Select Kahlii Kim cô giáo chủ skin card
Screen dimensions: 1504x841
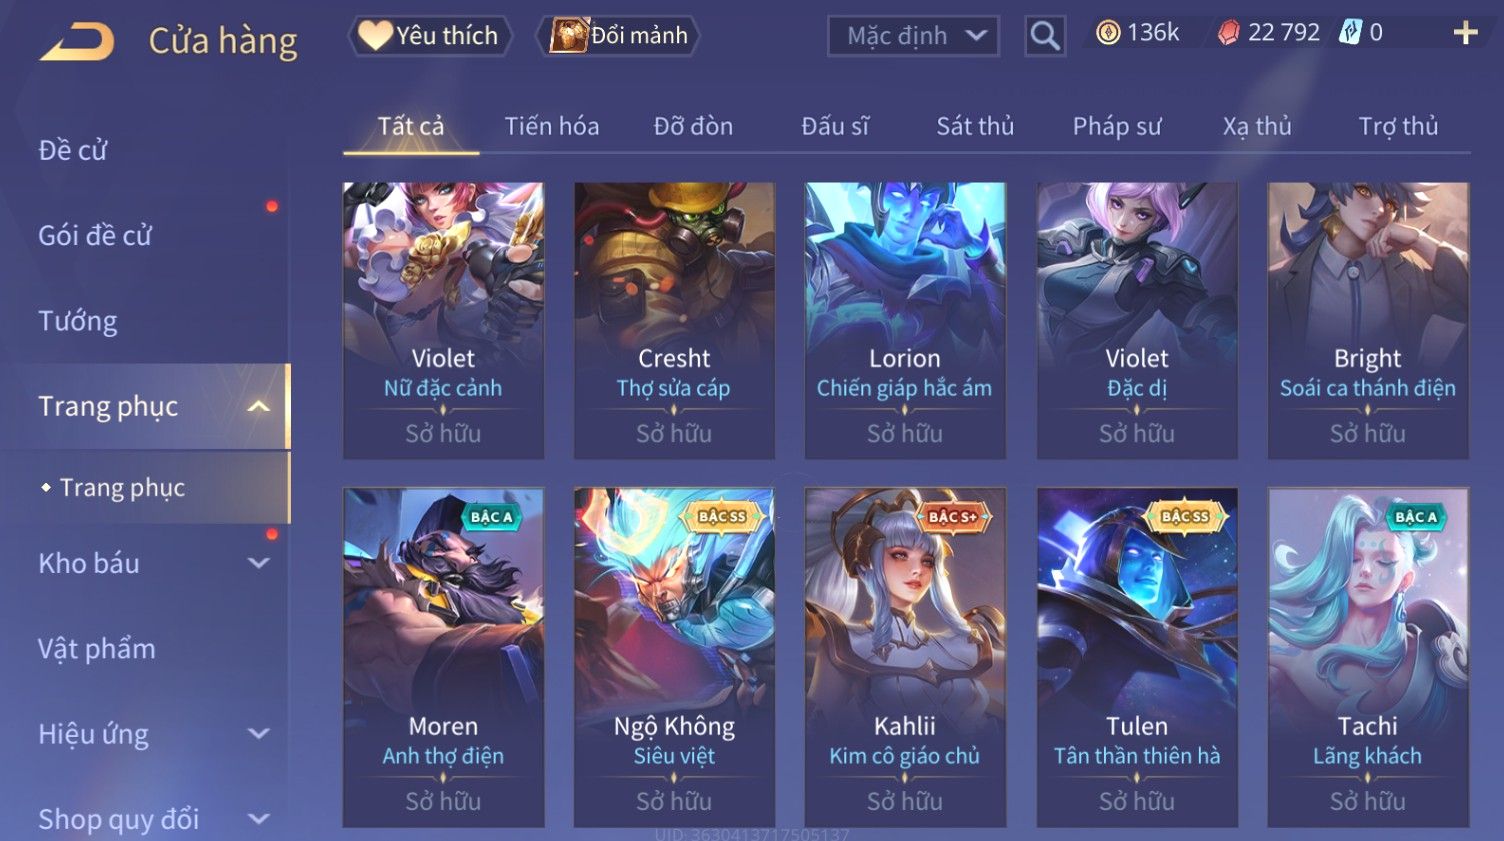point(905,657)
